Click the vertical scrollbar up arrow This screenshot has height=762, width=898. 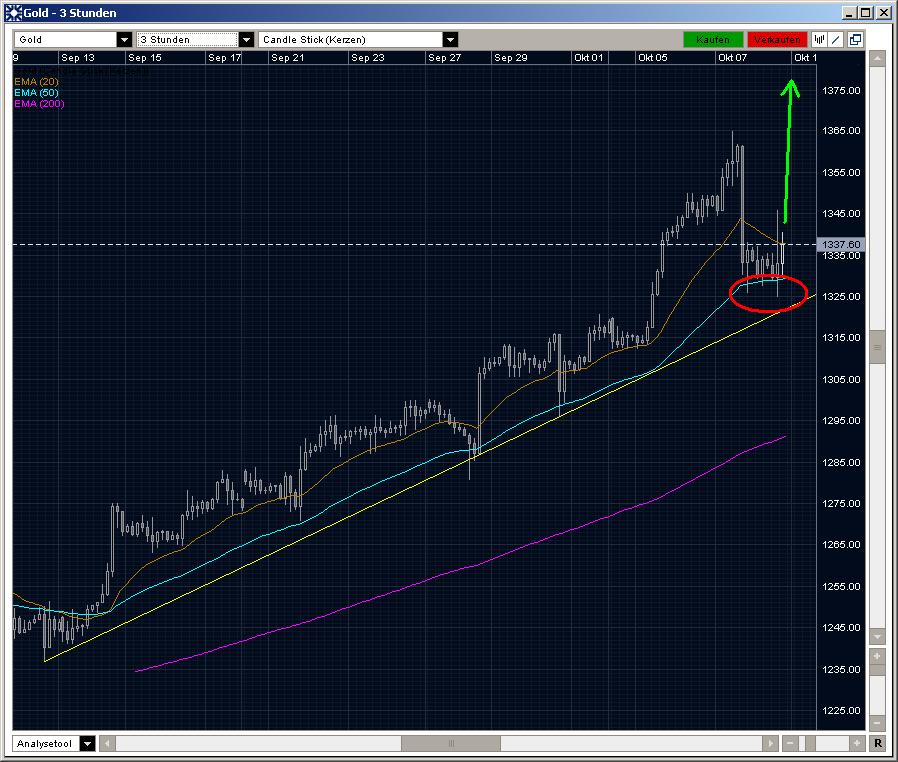pyautogui.click(x=877, y=58)
